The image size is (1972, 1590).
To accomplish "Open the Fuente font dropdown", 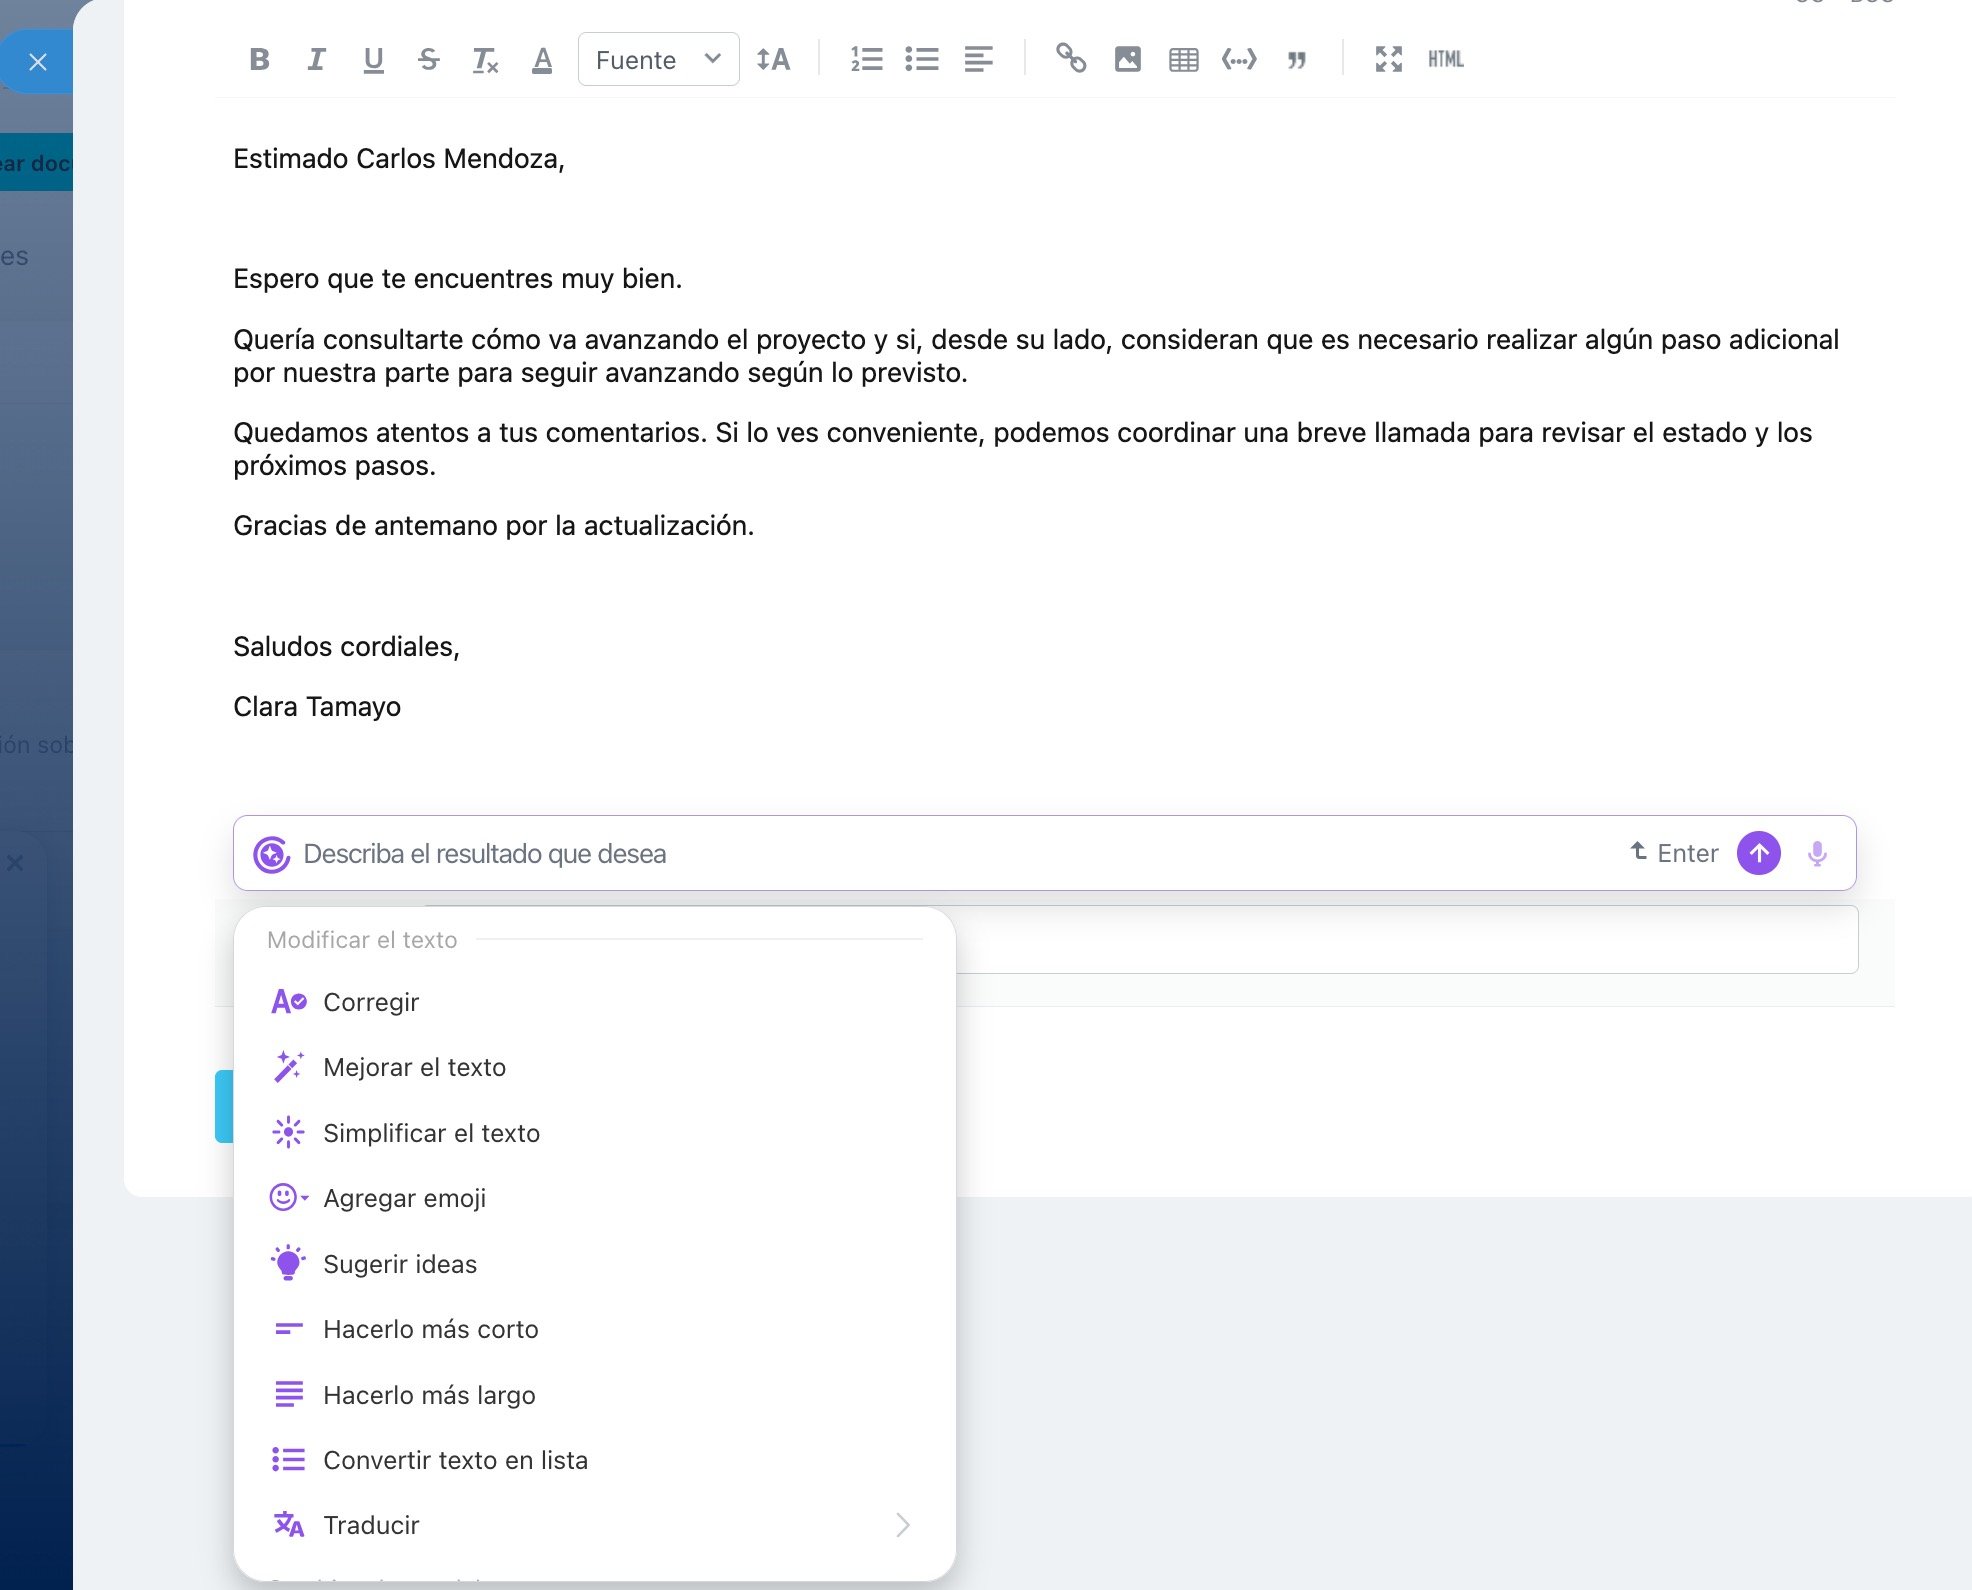I will pos(658,60).
